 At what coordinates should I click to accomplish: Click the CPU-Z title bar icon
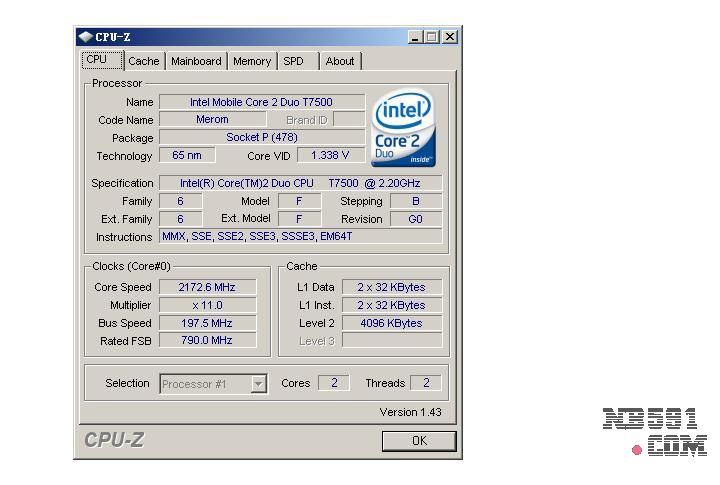[x=85, y=37]
